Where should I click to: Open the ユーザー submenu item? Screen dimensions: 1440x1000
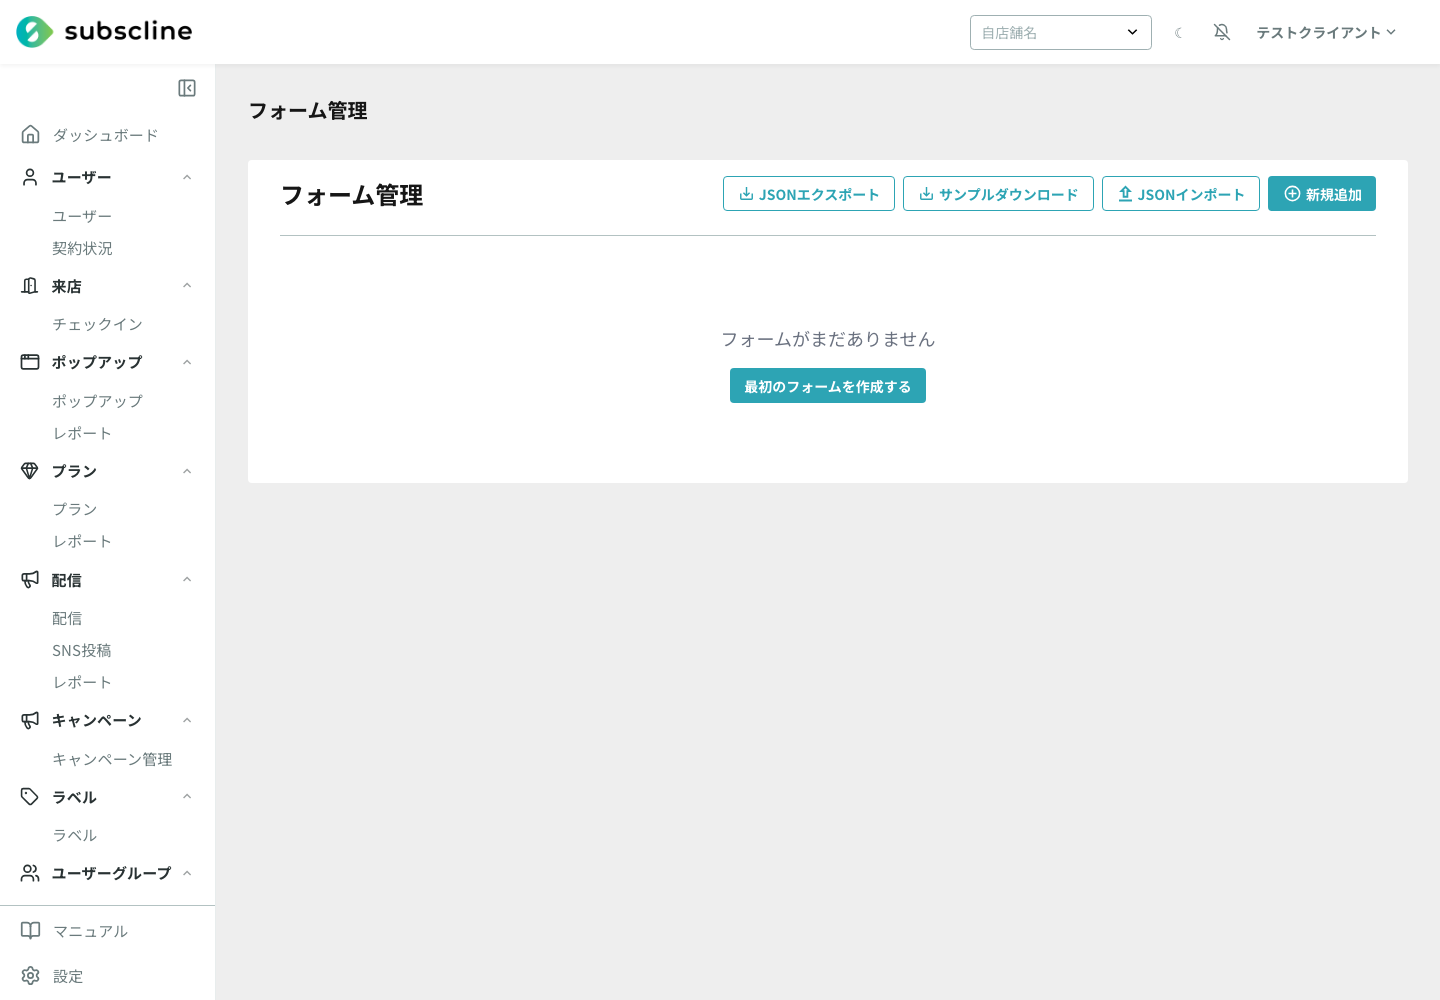tap(82, 216)
